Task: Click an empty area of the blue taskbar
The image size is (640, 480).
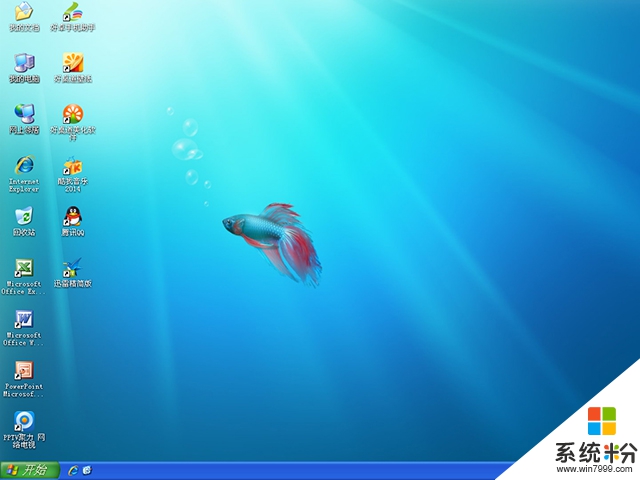Action: pos(300,471)
